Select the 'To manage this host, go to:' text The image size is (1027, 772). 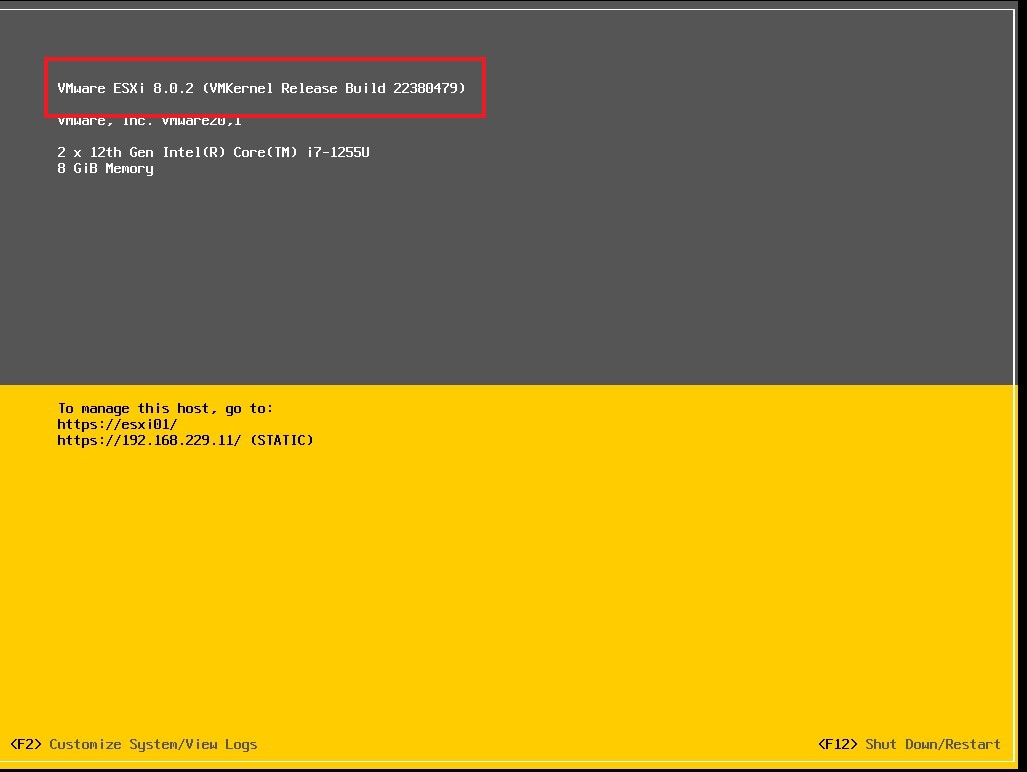pos(165,409)
